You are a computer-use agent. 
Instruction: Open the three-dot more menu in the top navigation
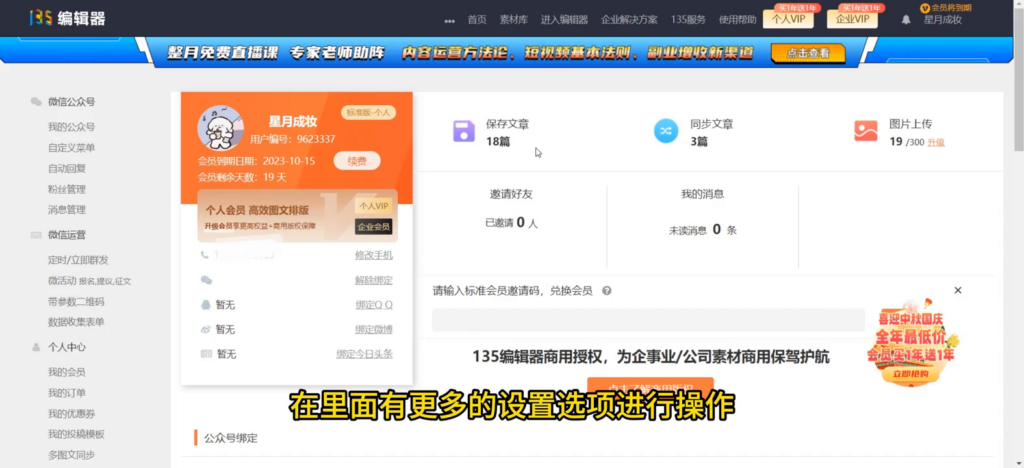point(449,20)
